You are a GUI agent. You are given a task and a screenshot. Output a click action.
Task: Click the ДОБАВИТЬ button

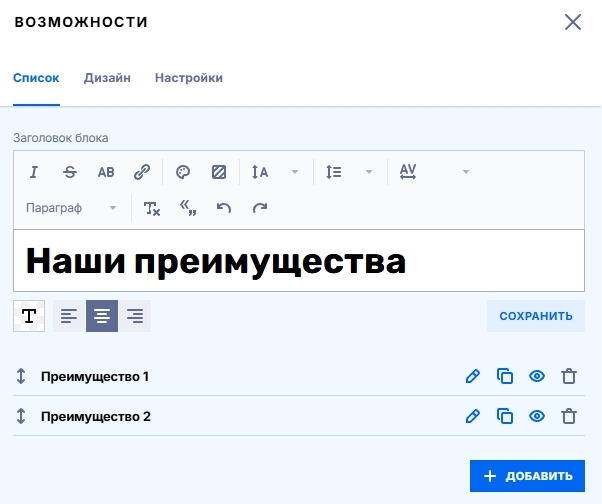point(528,476)
